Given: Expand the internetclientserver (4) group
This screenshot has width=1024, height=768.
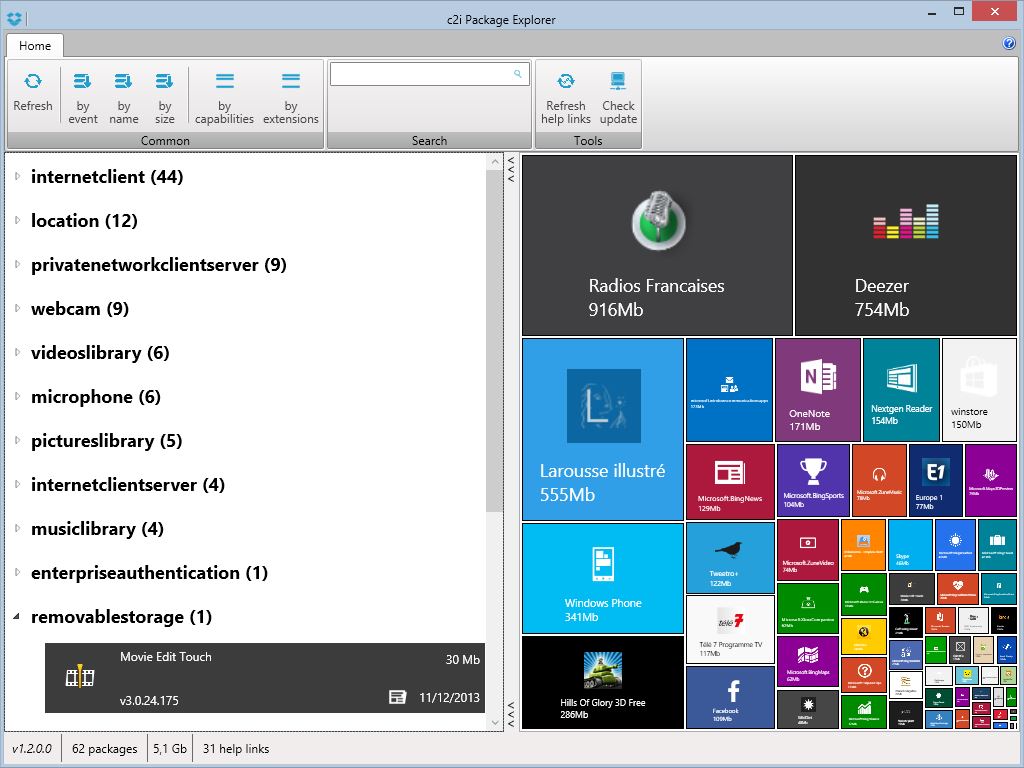Looking at the screenshot, I should [x=18, y=485].
